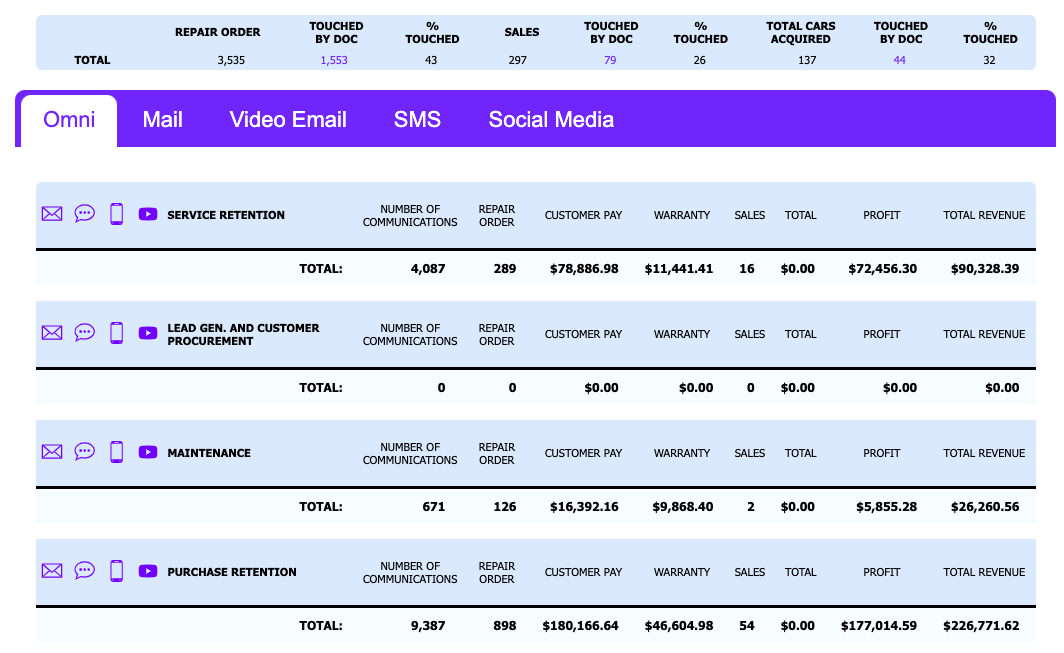Click the phone icon in Maintenance row
Viewport: 1064px width, 653px height.
coord(117,451)
